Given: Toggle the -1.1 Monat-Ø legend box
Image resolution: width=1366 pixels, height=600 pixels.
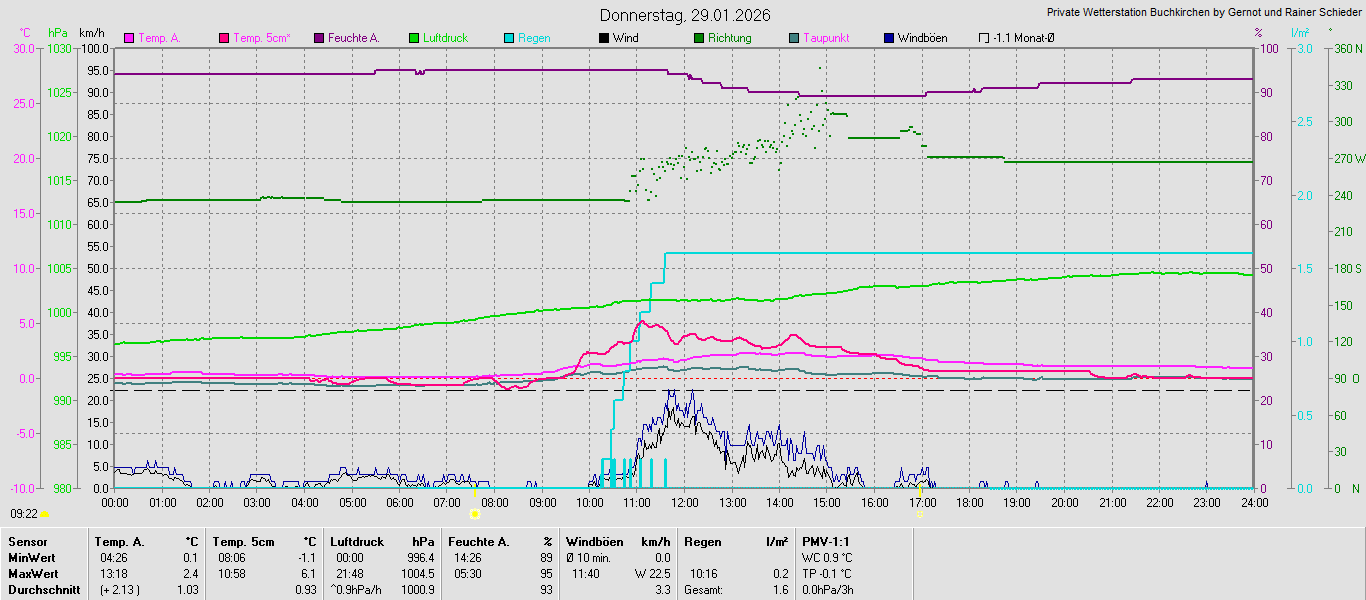Looking at the screenshot, I should (984, 38).
